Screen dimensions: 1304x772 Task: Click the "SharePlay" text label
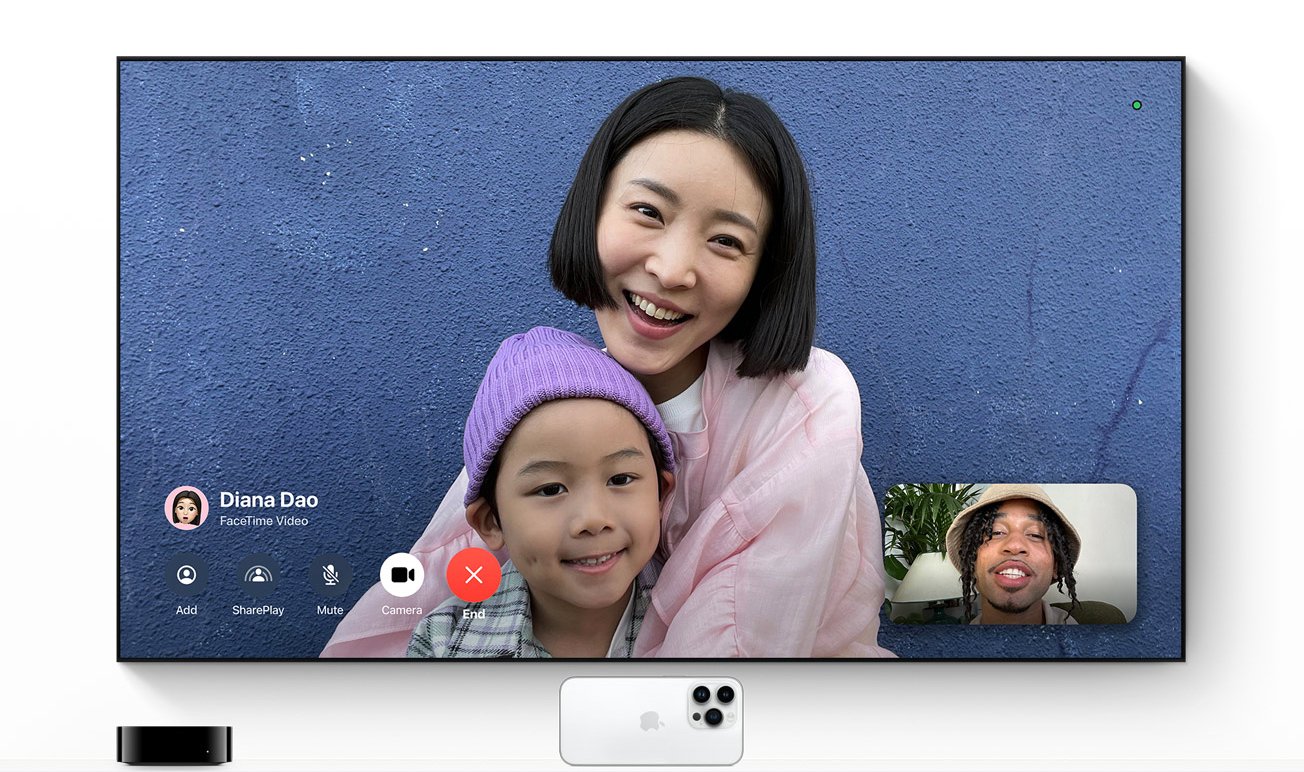(258, 610)
